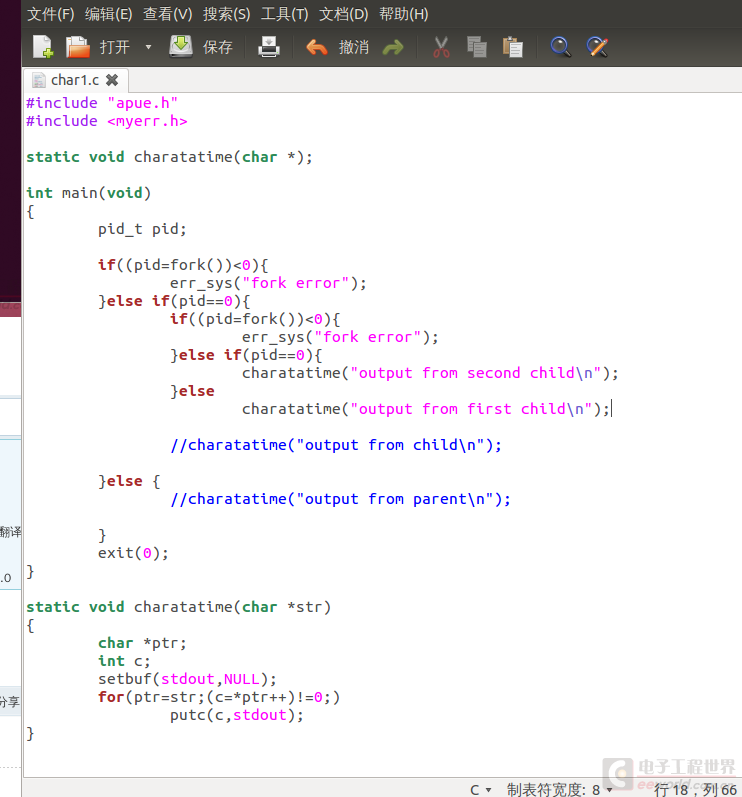The height and width of the screenshot is (797, 742).
Task: Close the char1.c tab
Action: (112, 80)
